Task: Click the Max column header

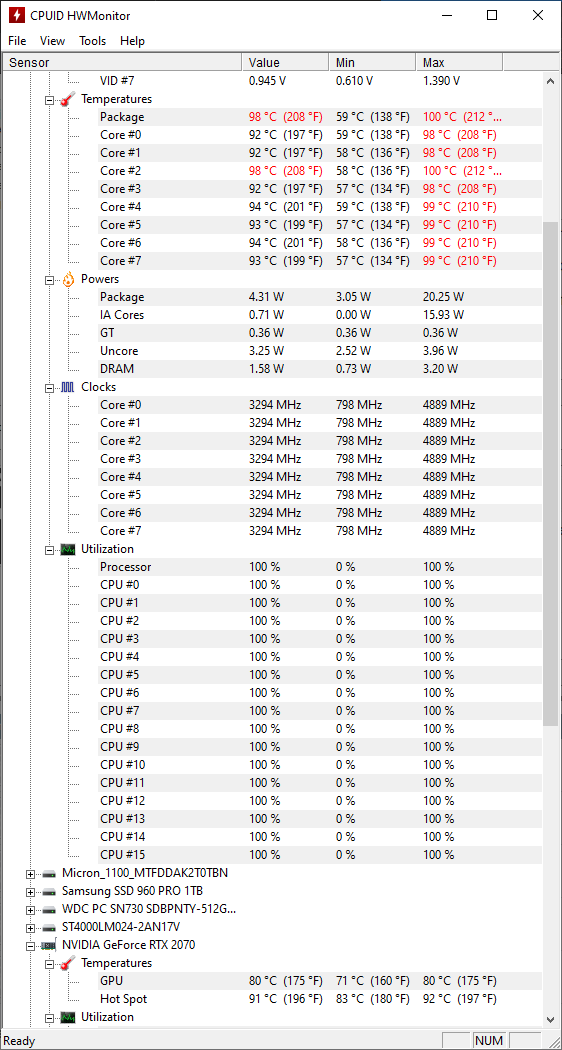Action: [x=460, y=63]
